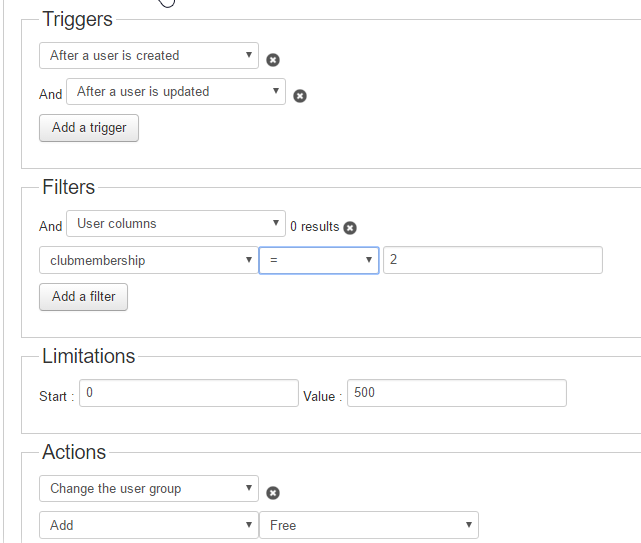Open the '=' comparison operator dropdown
The width and height of the screenshot is (641, 543).
(319, 260)
